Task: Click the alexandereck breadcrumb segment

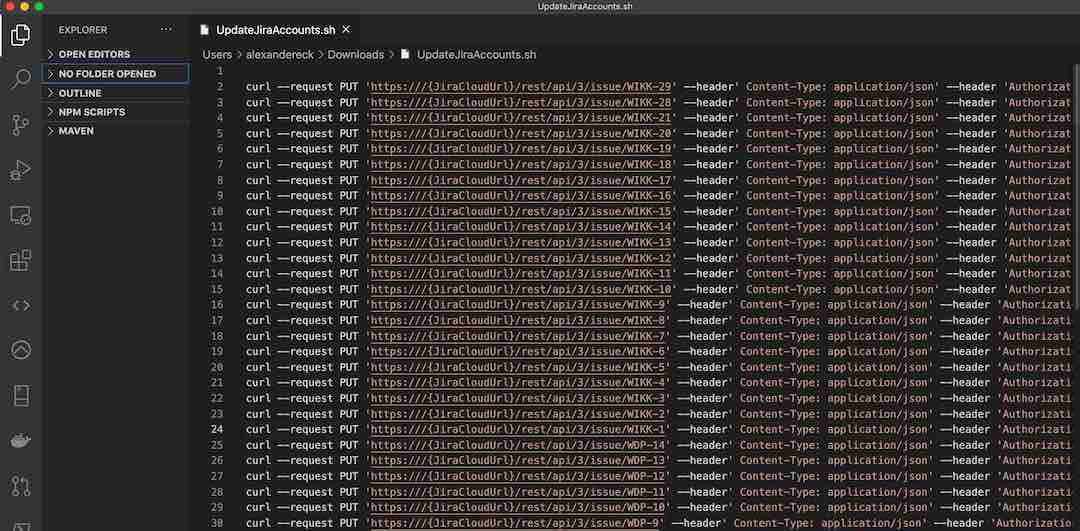Action: coord(278,54)
